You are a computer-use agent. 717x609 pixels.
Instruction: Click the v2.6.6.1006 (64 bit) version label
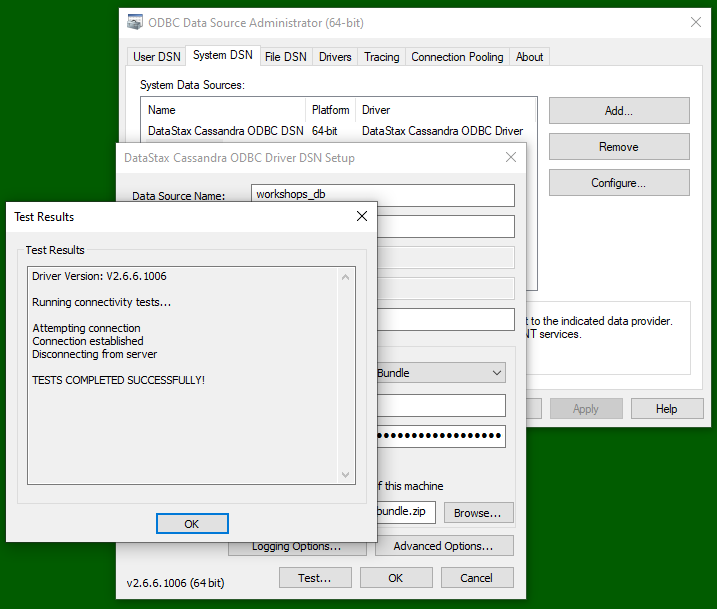(176, 583)
